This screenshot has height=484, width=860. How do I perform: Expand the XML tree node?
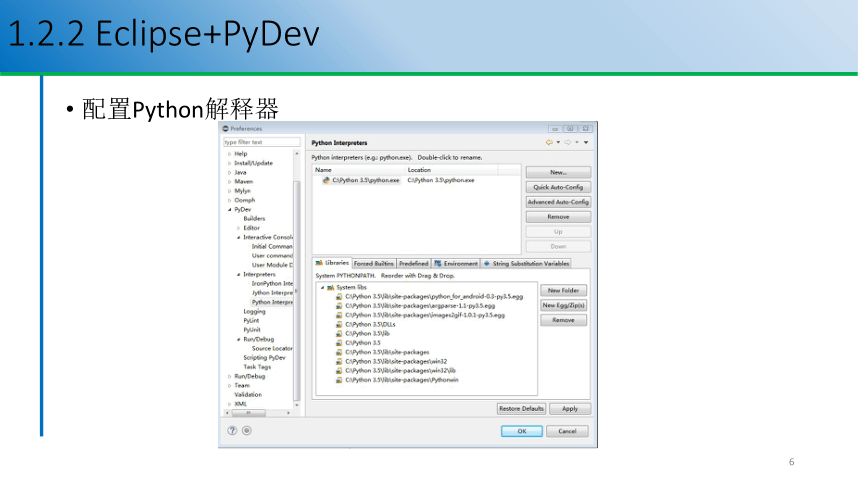(x=230, y=404)
